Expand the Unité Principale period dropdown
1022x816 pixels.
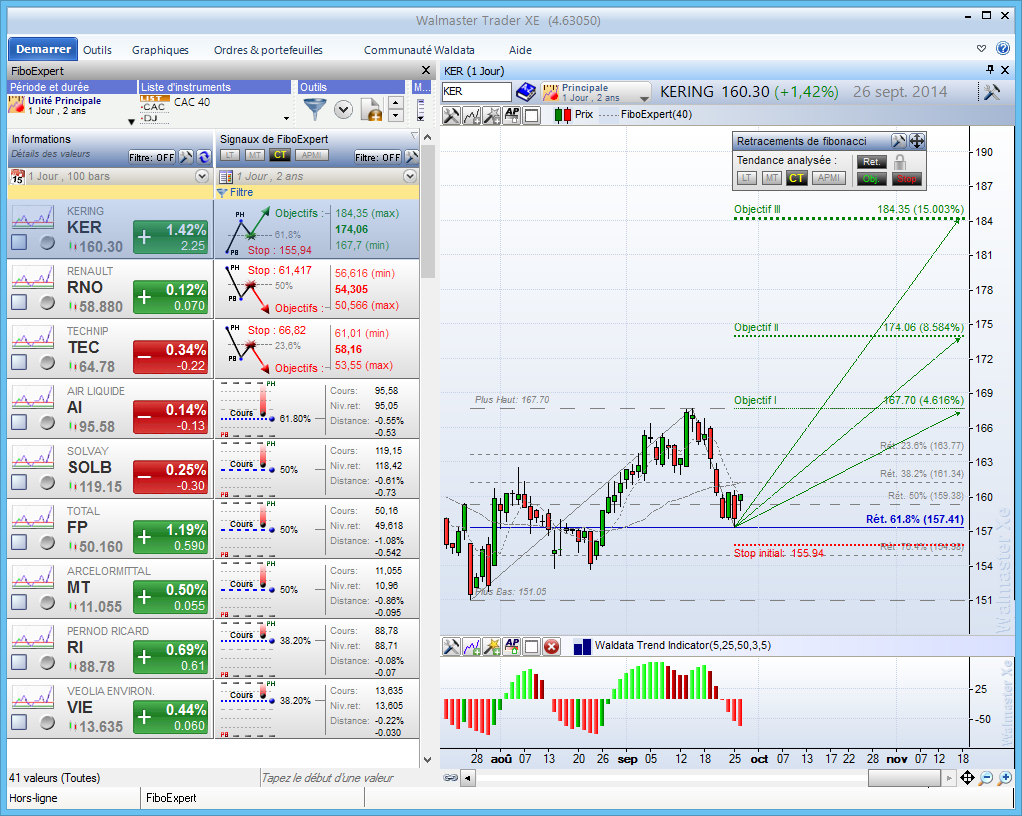click(131, 122)
